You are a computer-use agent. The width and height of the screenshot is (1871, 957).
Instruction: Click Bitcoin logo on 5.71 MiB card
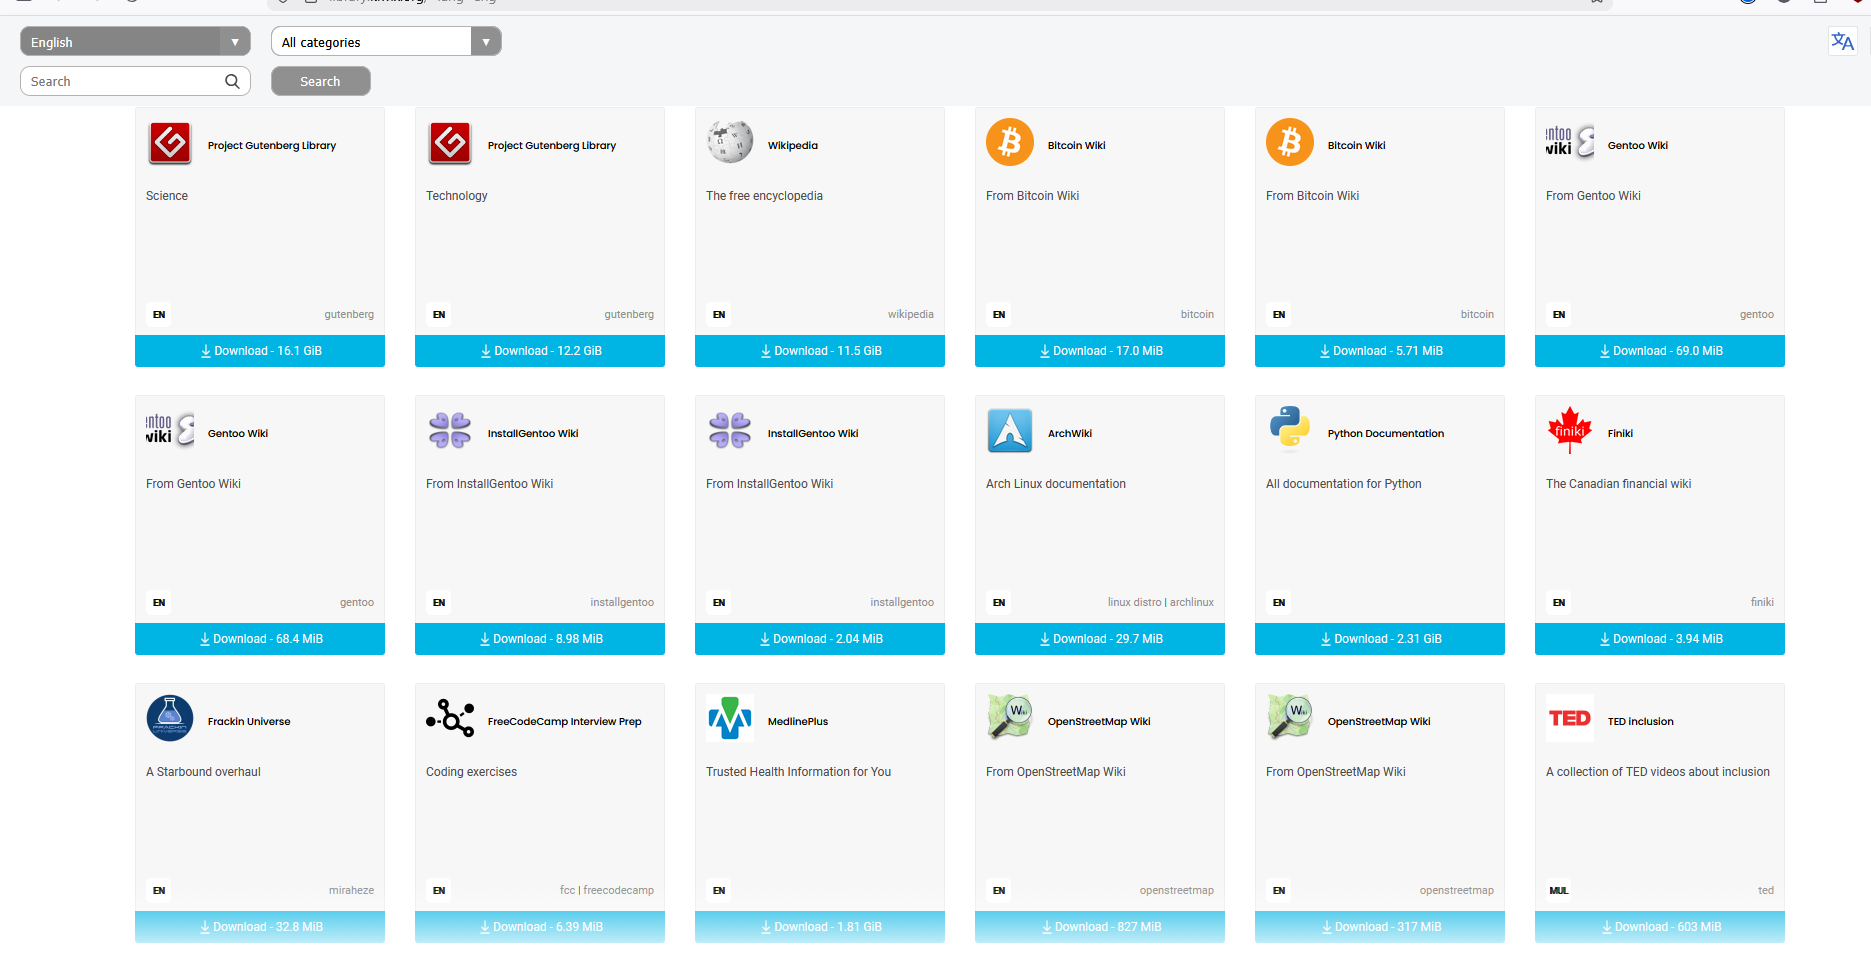pyautogui.click(x=1290, y=143)
